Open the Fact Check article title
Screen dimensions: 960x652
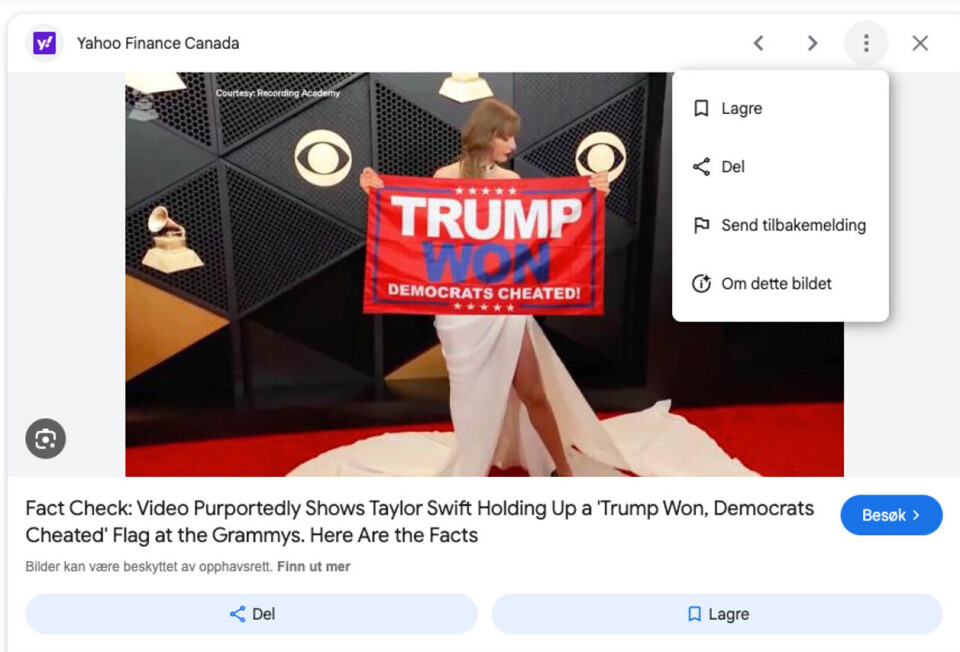click(419, 522)
